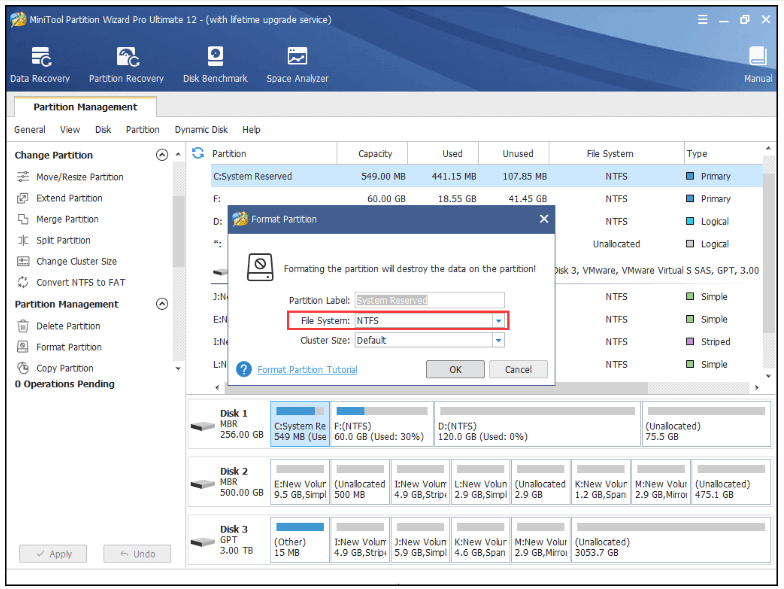Viewport: 784px width, 589px height.
Task: Collapse the Change Partition section
Action: click(x=162, y=155)
